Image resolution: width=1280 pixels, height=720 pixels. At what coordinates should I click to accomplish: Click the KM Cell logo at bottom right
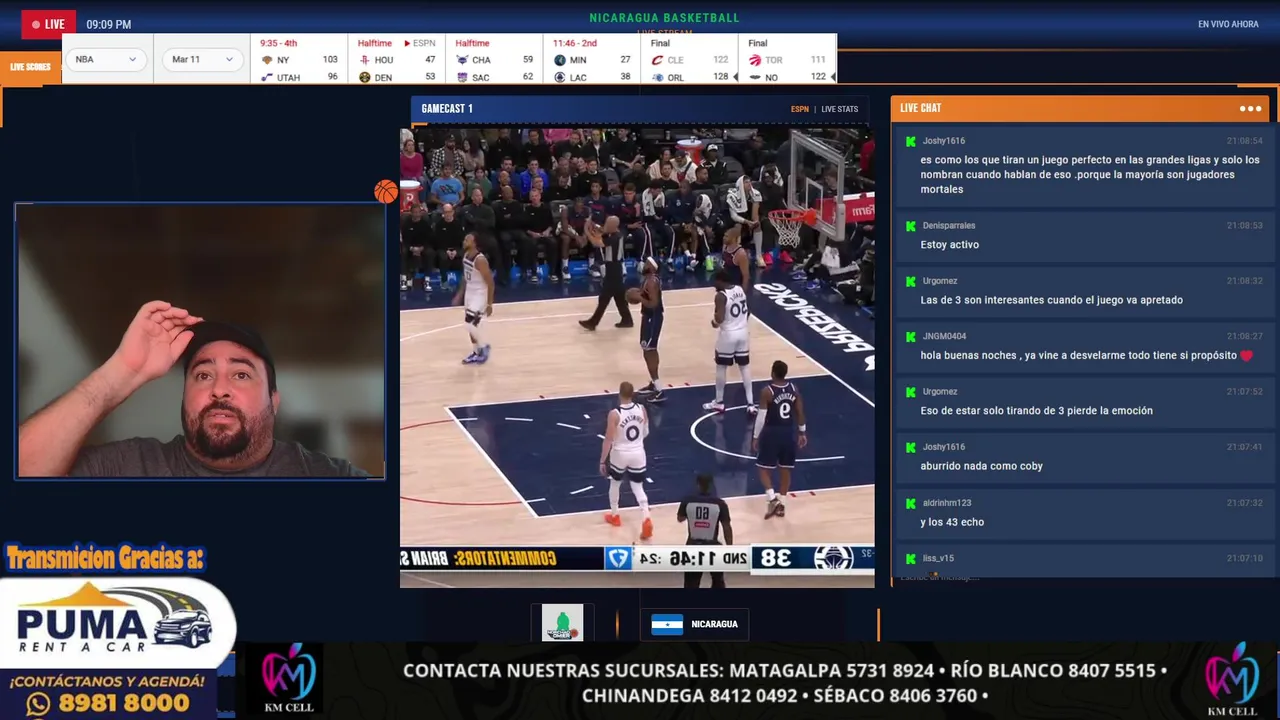pos(1231,680)
